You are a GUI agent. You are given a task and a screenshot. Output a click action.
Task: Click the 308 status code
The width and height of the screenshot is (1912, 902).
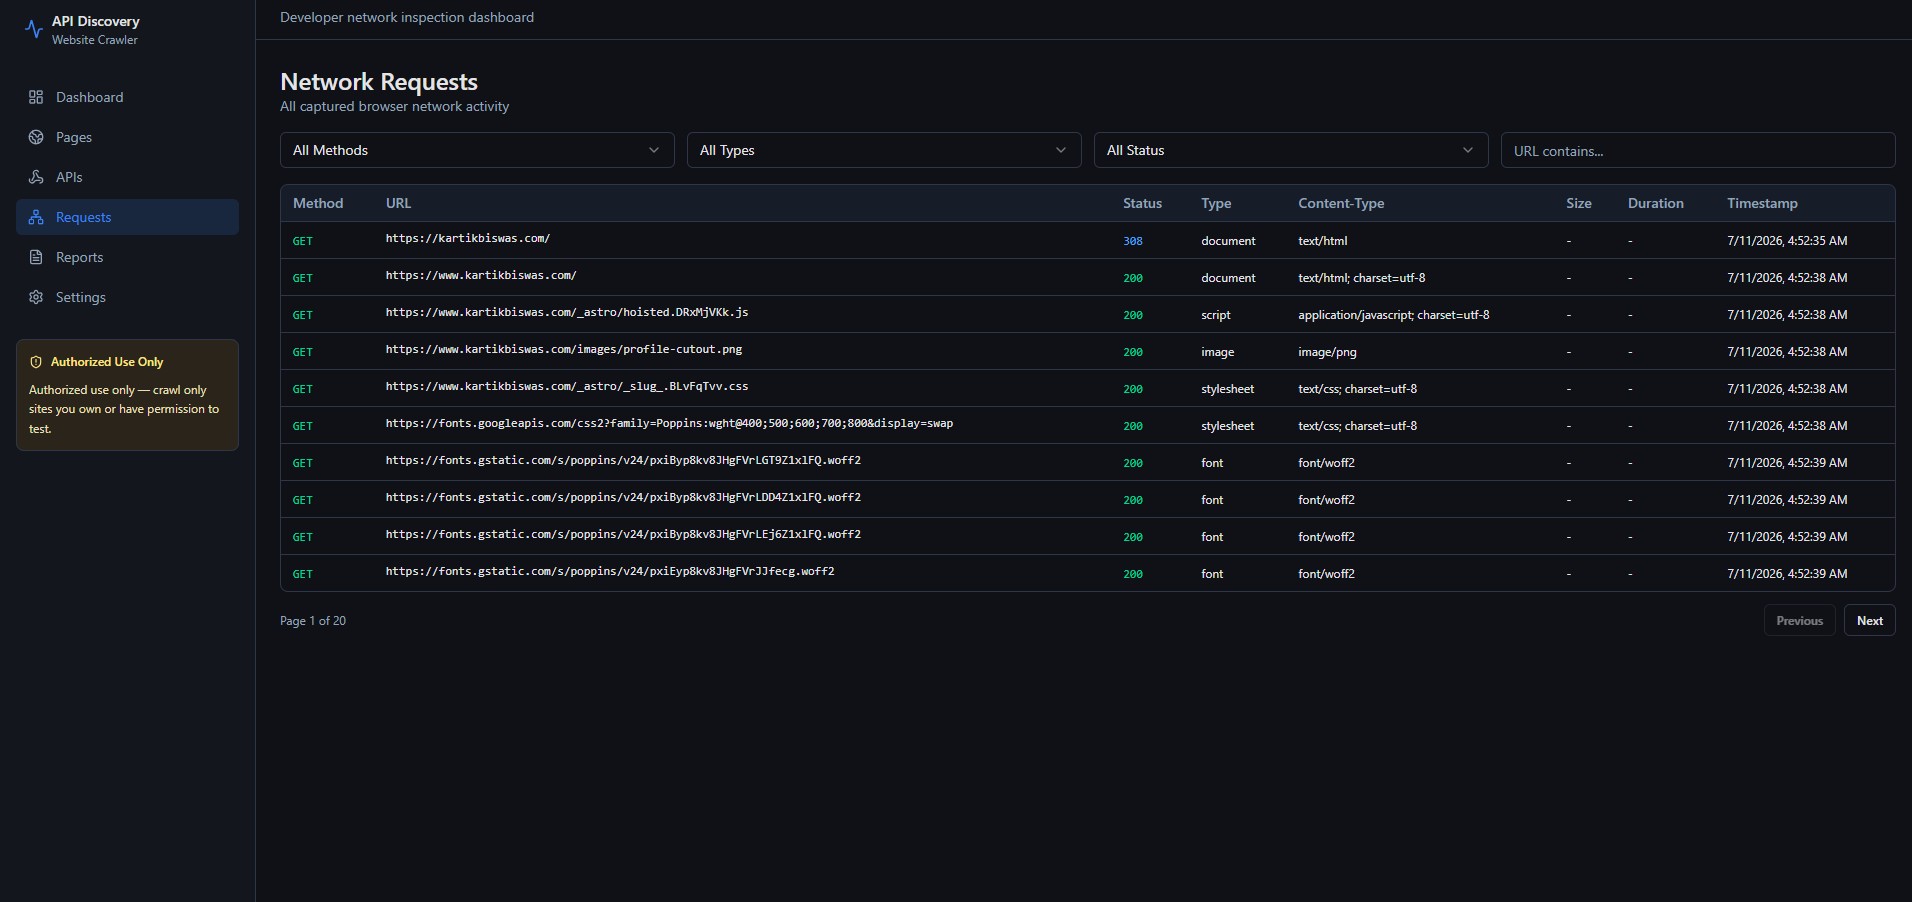click(1133, 241)
